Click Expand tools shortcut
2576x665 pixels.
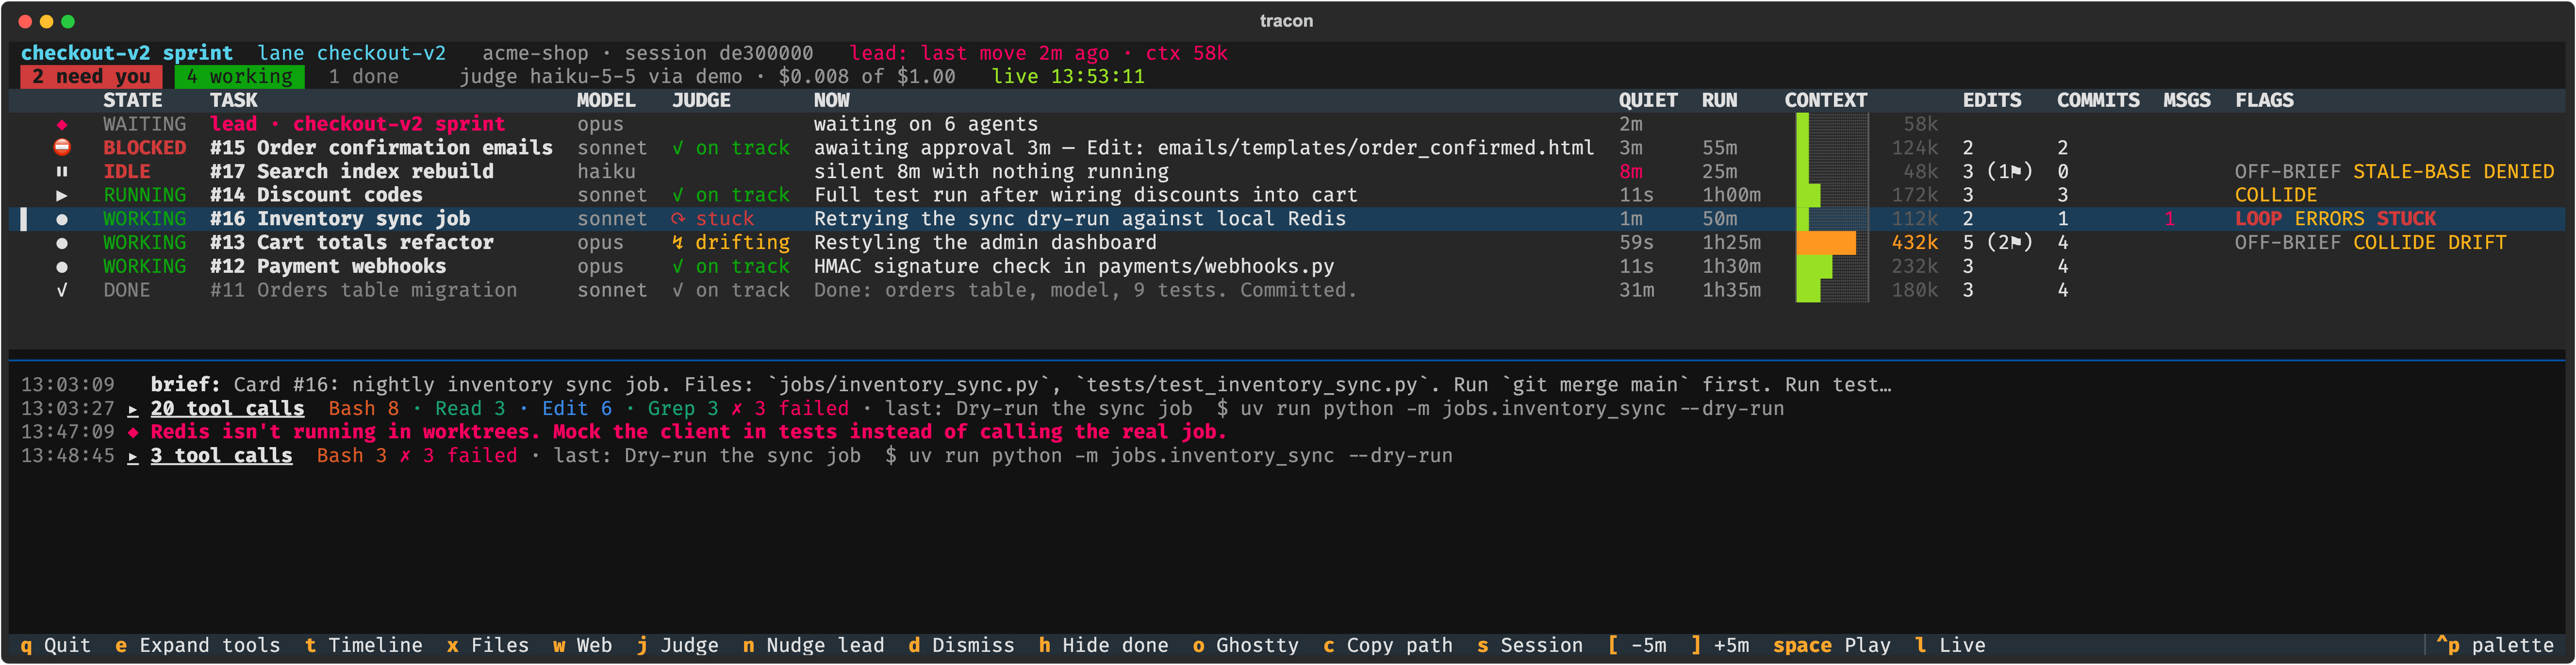coord(198,646)
